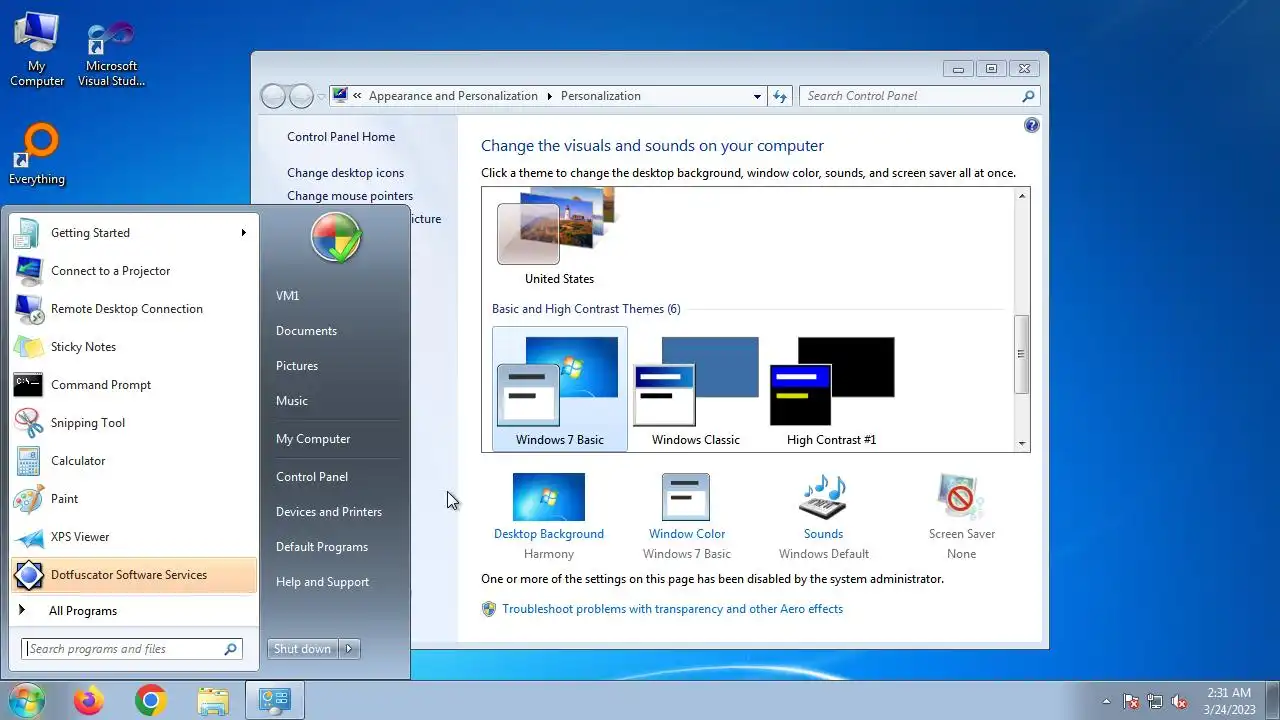Image resolution: width=1280 pixels, height=720 pixels.
Task: Click Control Panel taskbar button
Action: [275, 701]
